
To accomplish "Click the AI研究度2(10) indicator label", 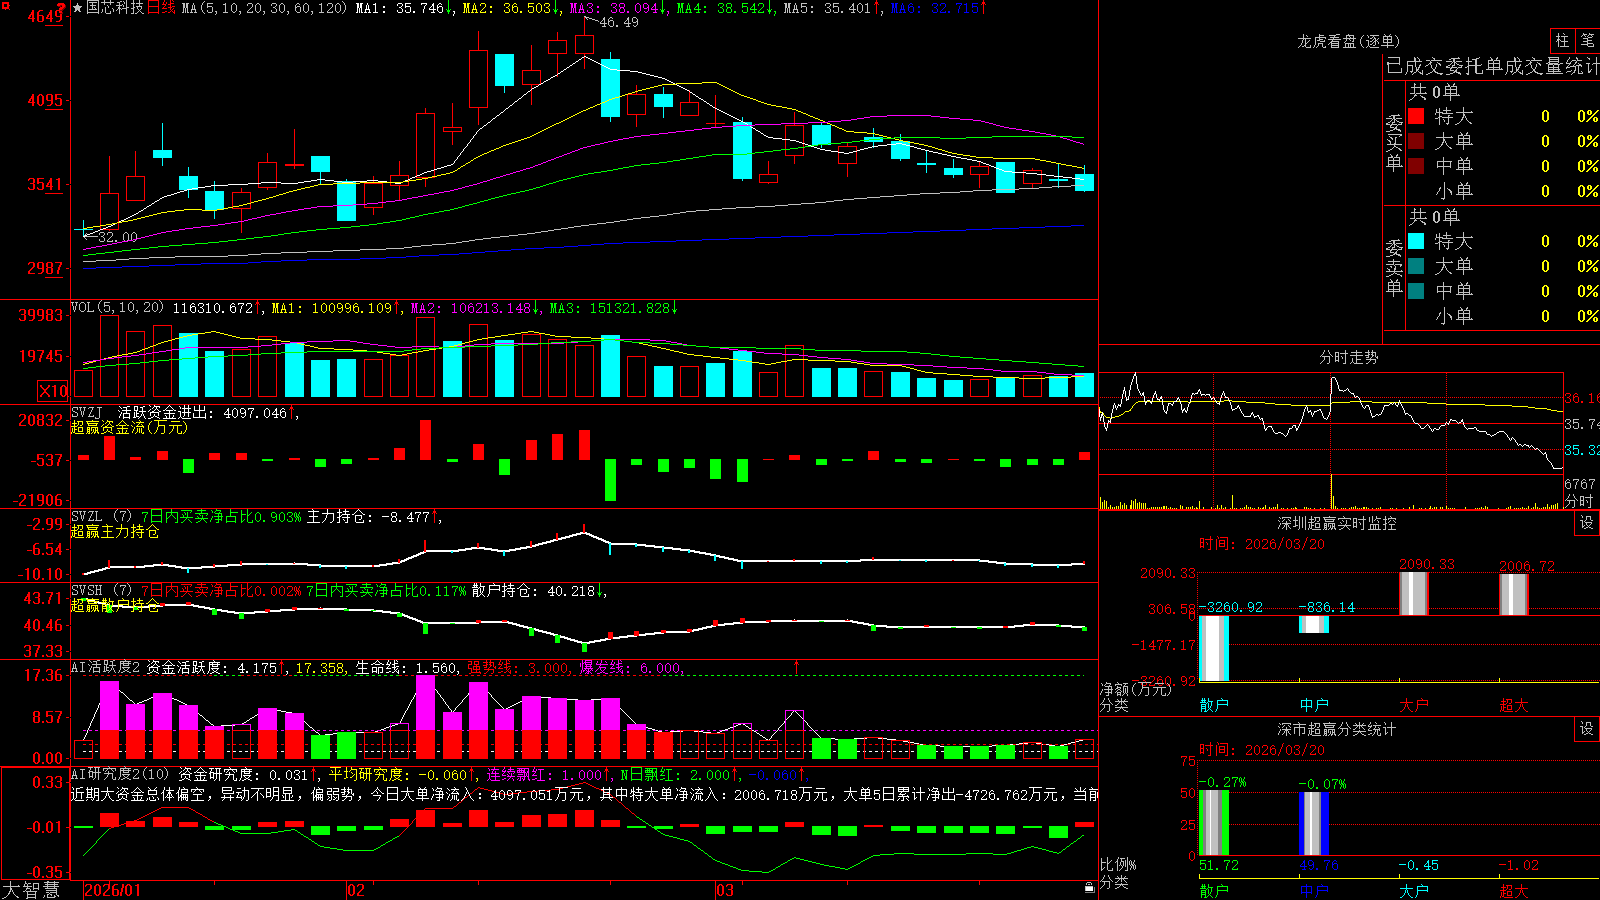I will [121, 775].
